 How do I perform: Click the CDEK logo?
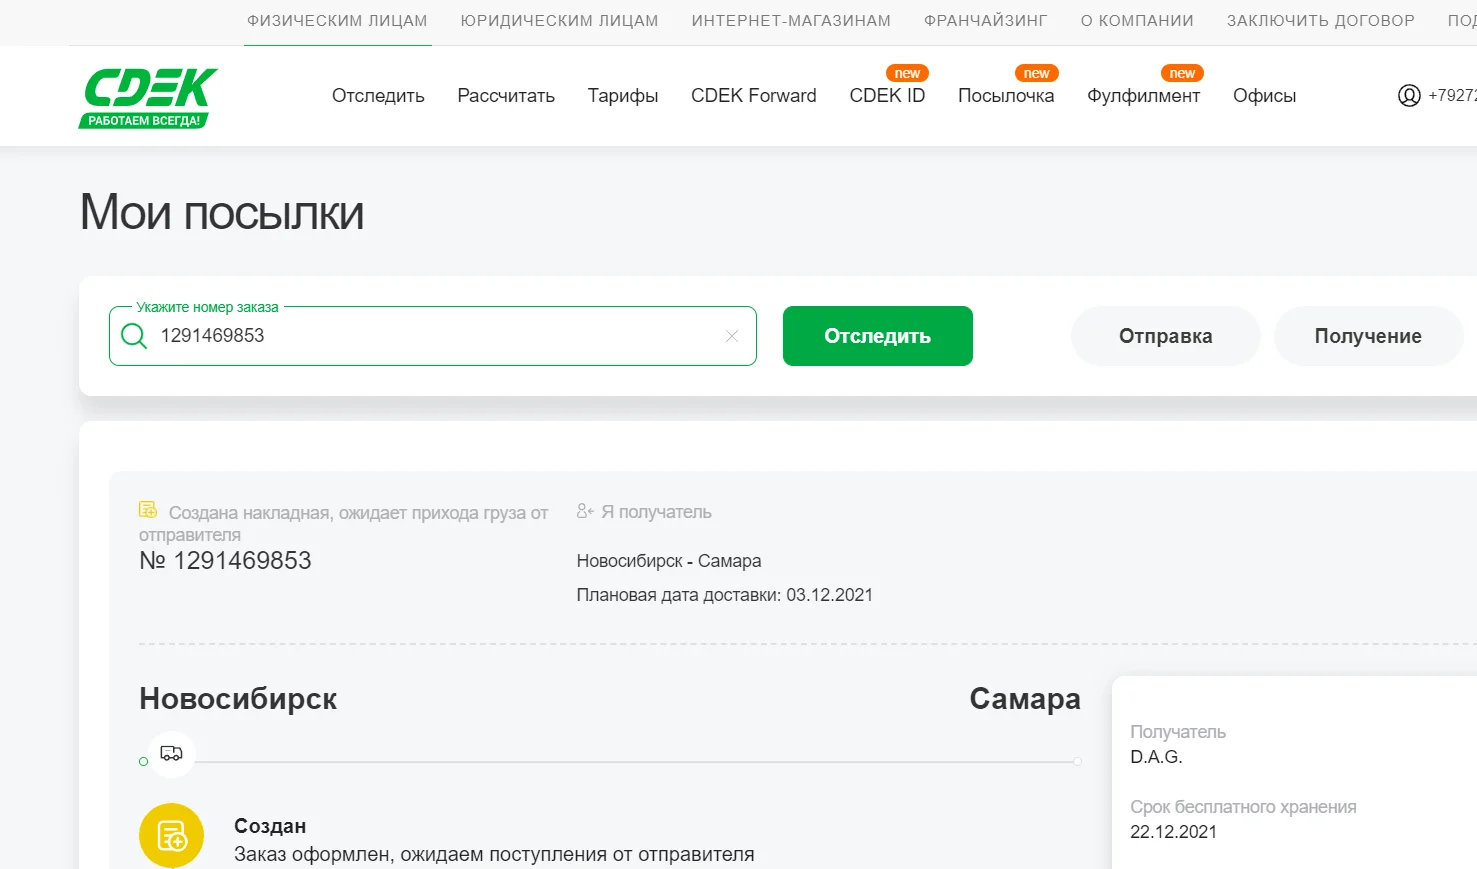coord(148,97)
